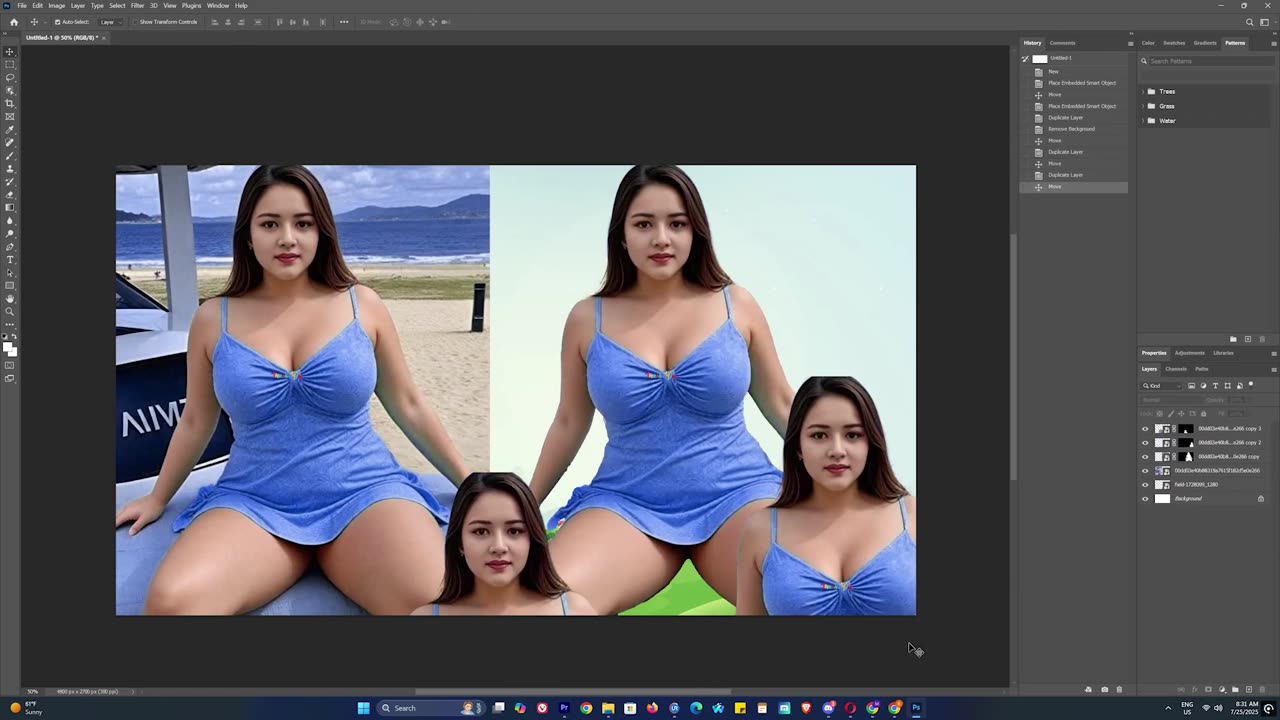Select the Clone Stamp tool
Image resolution: width=1280 pixels, height=720 pixels.
pos(10,169)
